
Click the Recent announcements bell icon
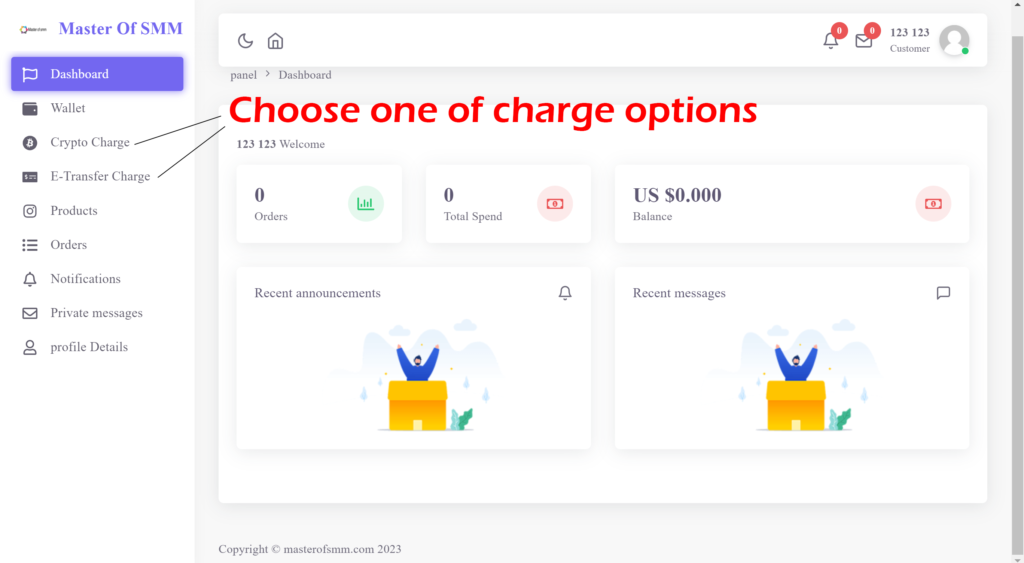pos(565,293)
